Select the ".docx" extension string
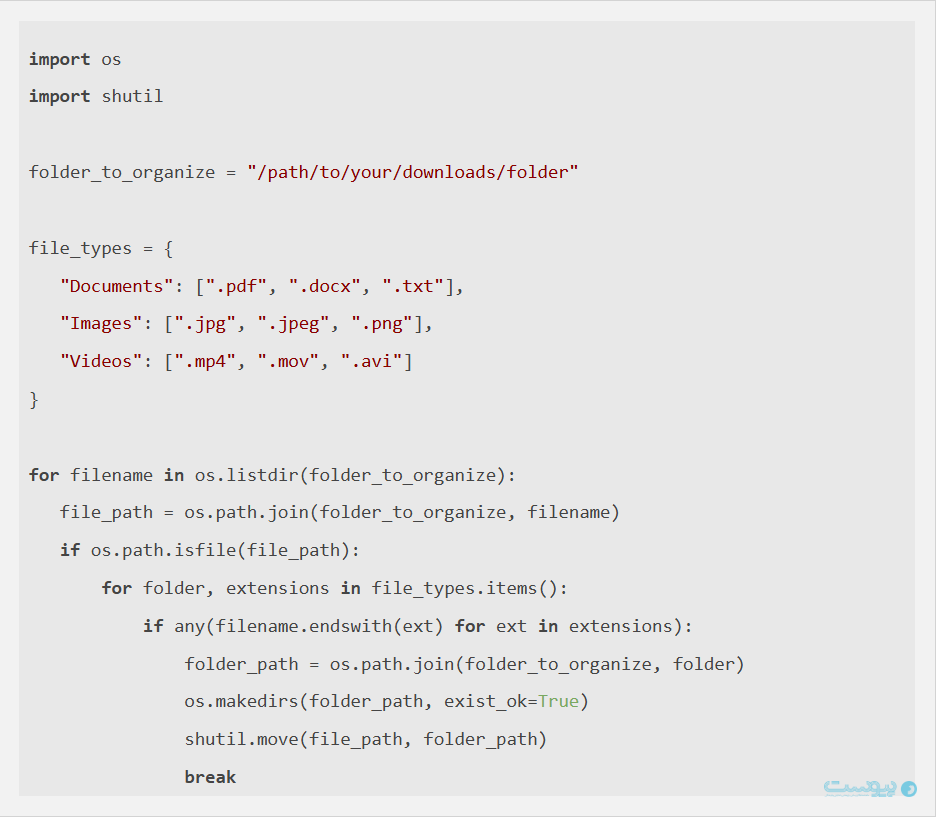Screen dimensions: 937x817 pos(325,286)
